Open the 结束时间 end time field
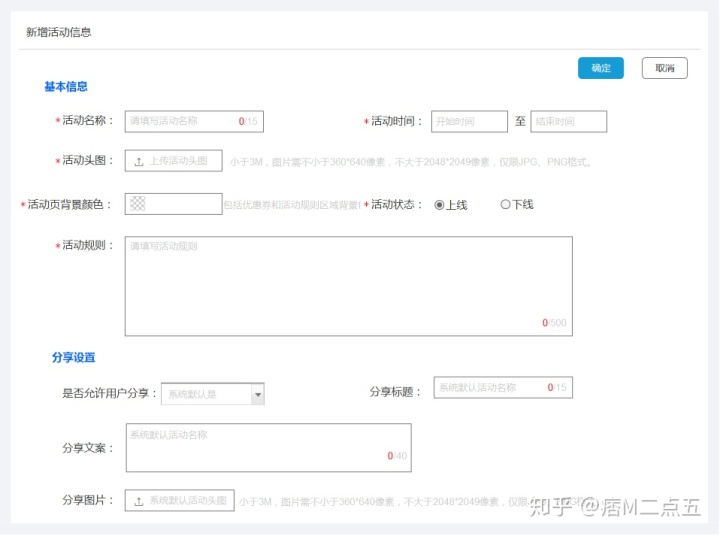The height and width of the screenshot is (536, 720). click(568, 121)
